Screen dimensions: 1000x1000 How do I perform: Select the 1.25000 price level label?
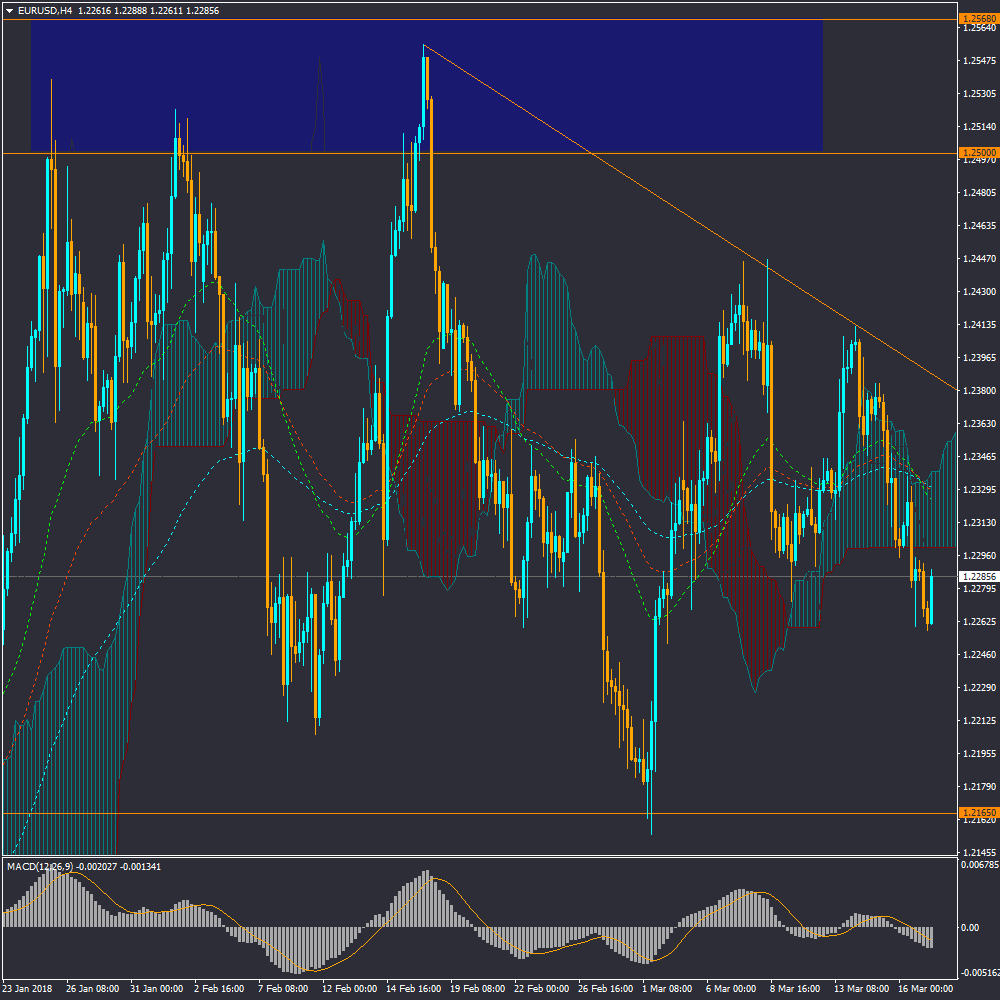click(x=978, y=153)
